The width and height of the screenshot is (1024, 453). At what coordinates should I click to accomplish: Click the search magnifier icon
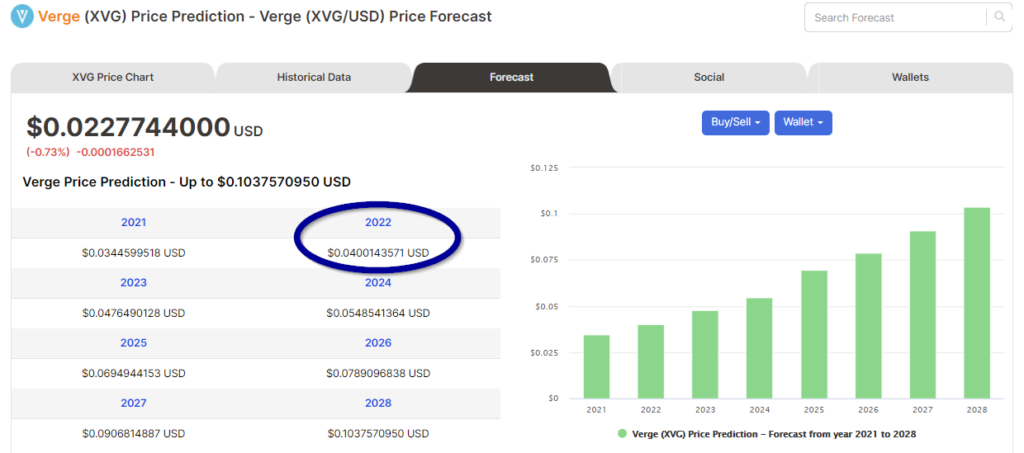pos(1000,17)
